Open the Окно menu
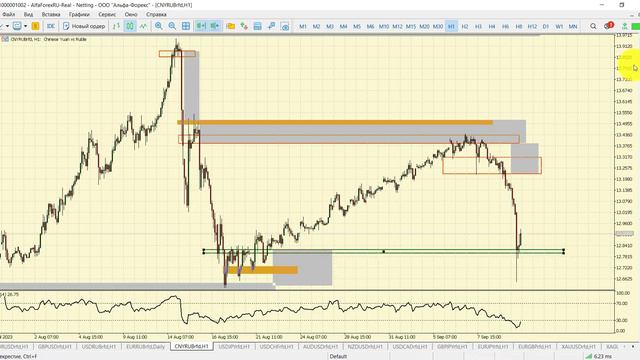640x360 pixels. (x=131, y=14)
